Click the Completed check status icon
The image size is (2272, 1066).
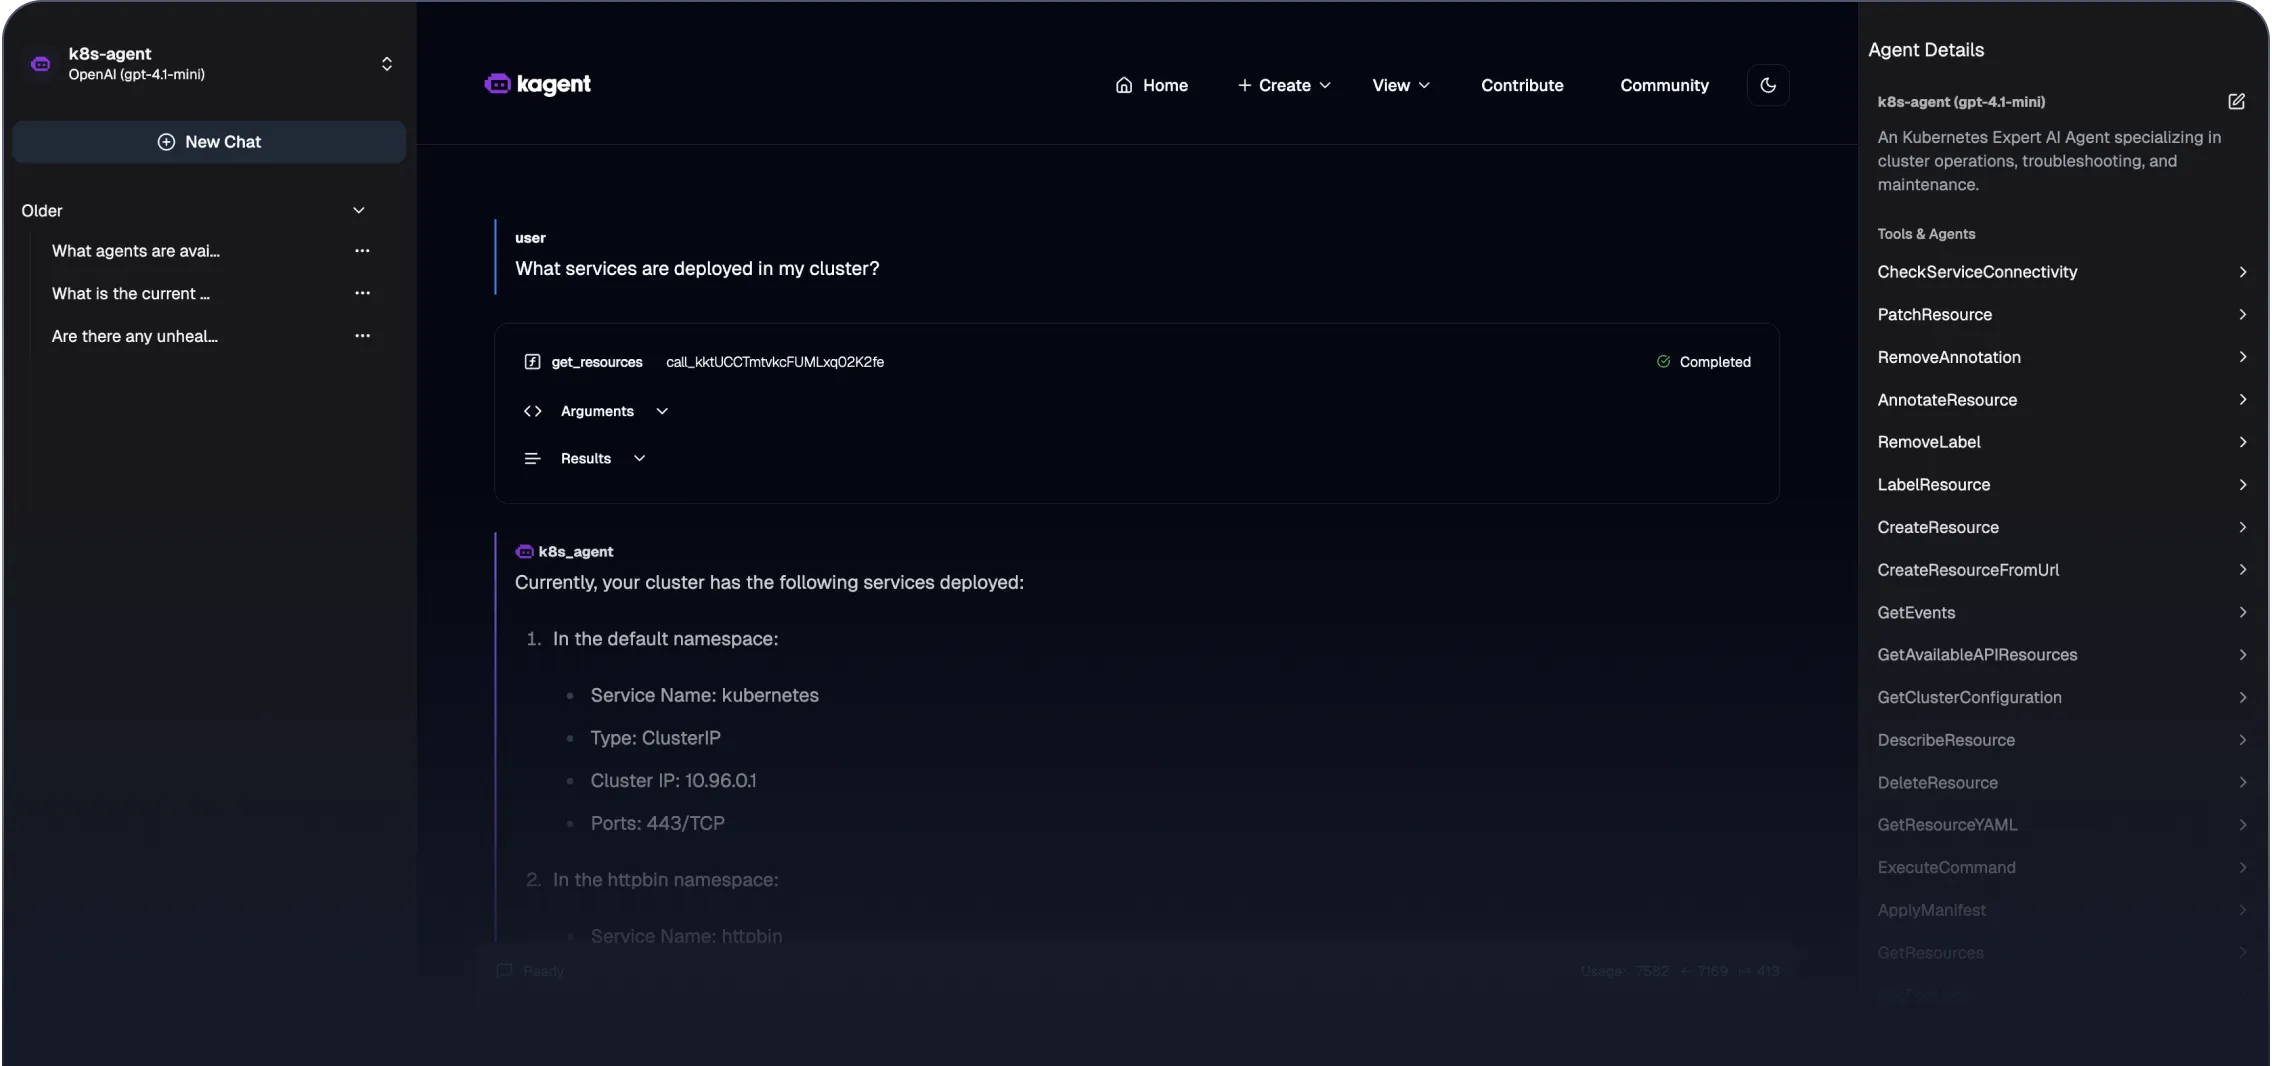[x=1663, y=362]
